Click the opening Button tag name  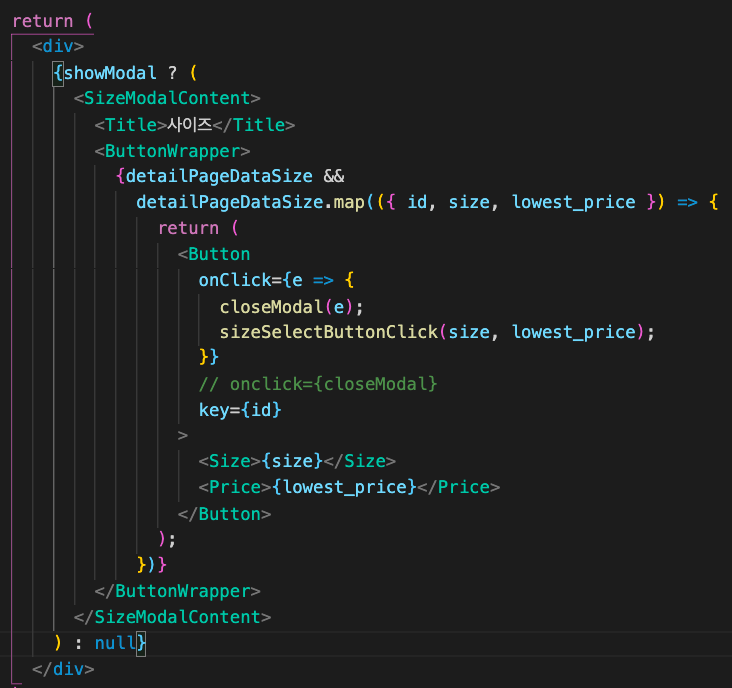pyautogui.click(x=219, y=254)
